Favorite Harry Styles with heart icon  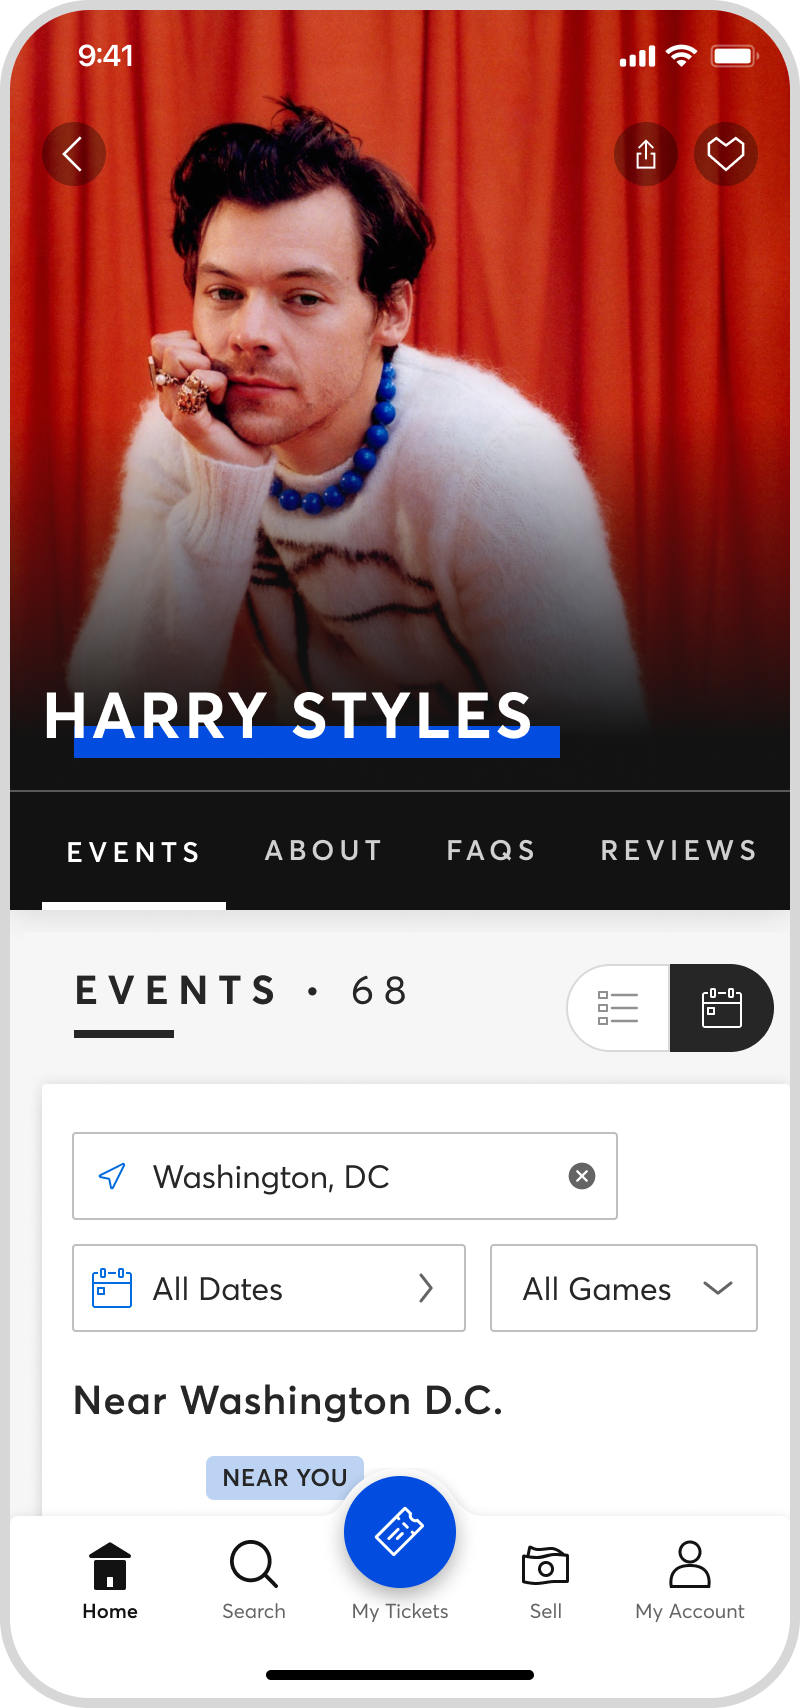726,154
